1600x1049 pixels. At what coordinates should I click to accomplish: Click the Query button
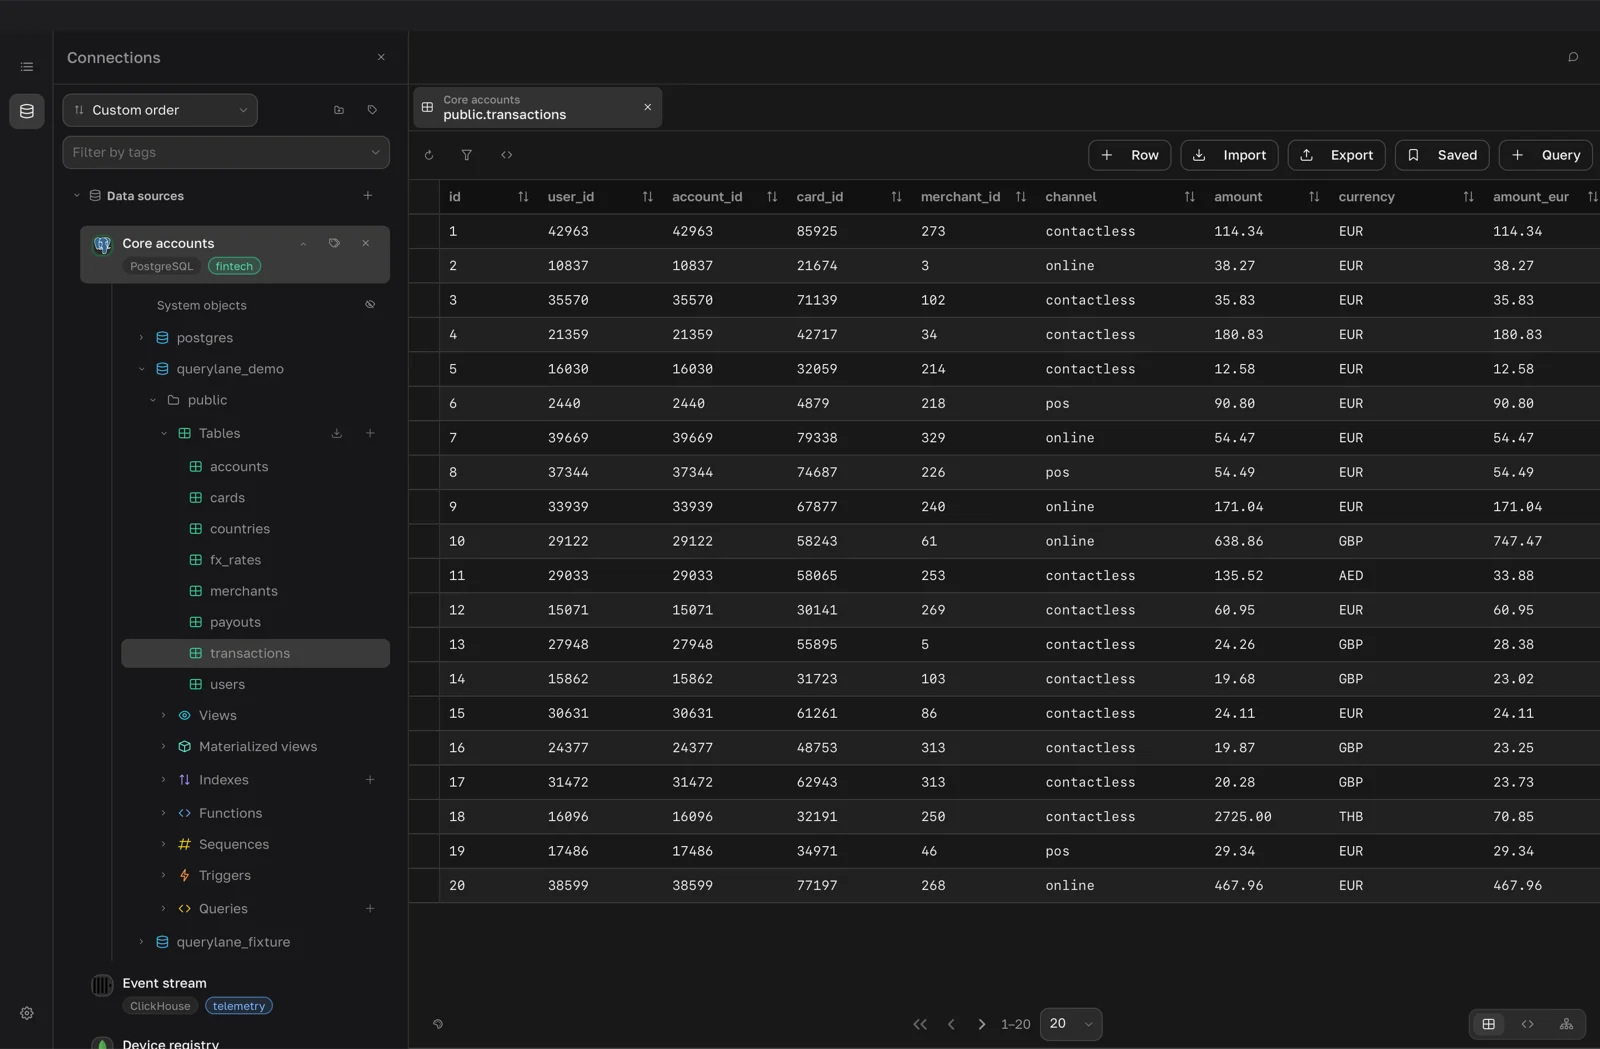1546,155
